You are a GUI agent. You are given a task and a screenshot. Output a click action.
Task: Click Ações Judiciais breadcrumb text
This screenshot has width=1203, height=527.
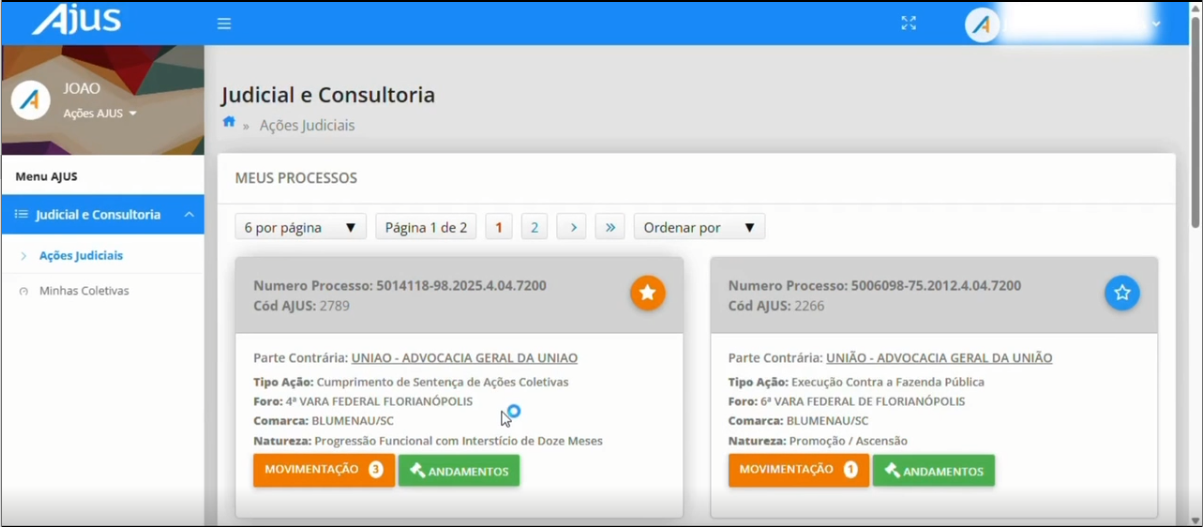(x=307, y=125)
